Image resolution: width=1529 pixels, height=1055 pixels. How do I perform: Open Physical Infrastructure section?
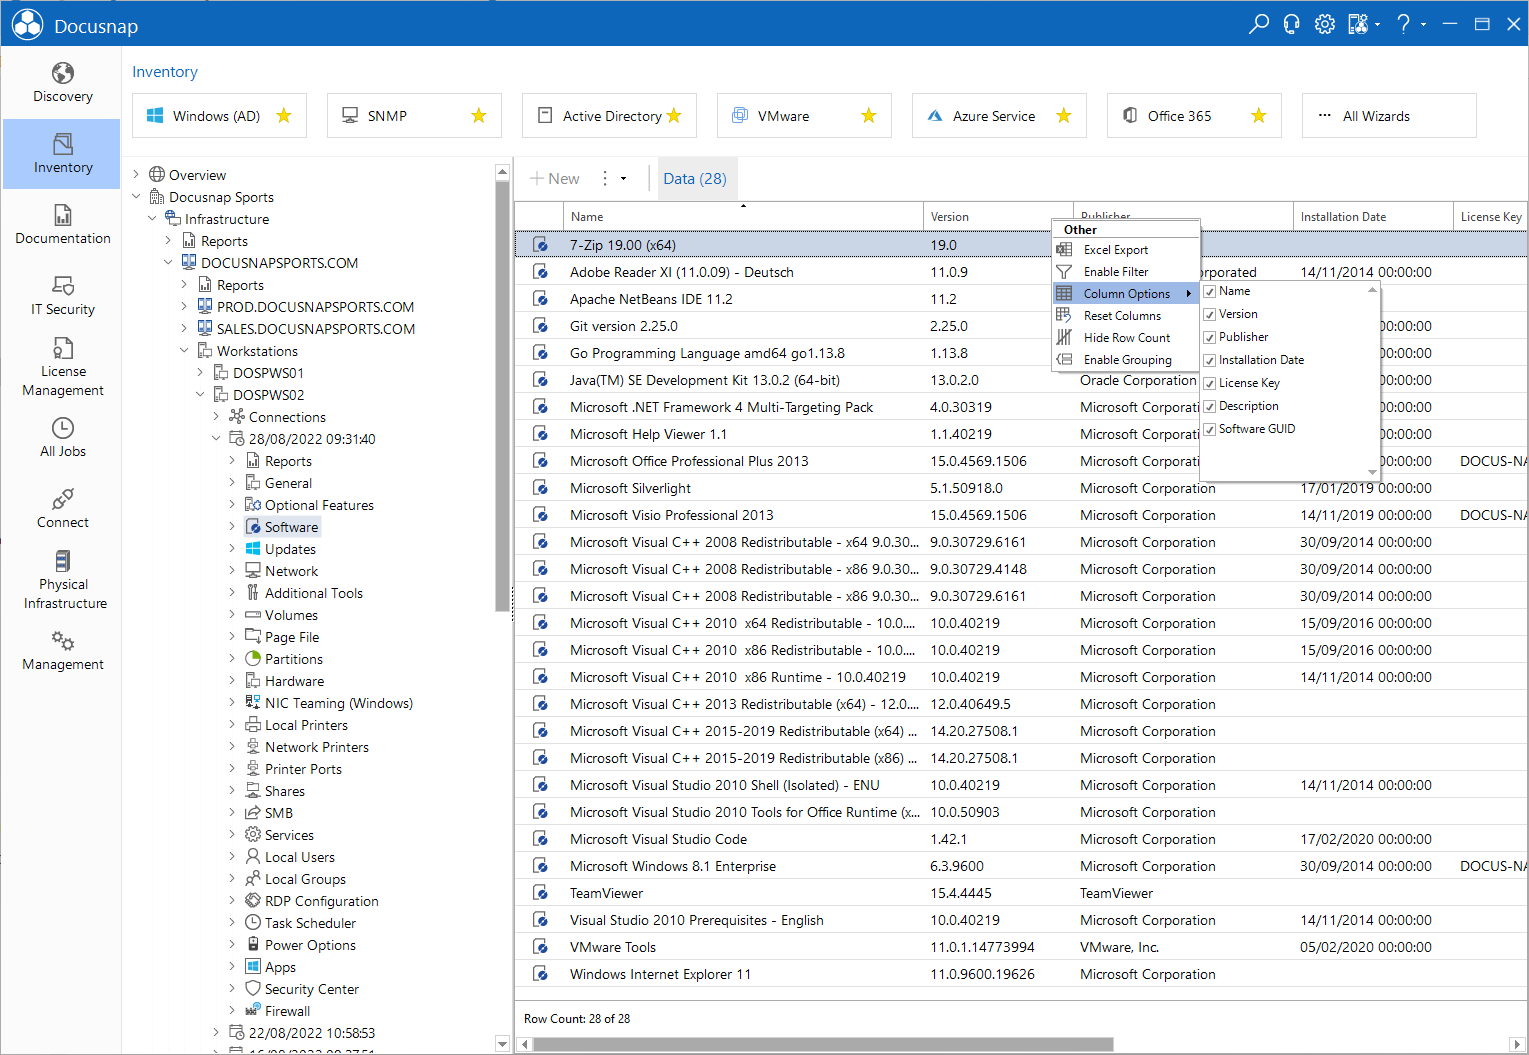(x=62, y=580)
